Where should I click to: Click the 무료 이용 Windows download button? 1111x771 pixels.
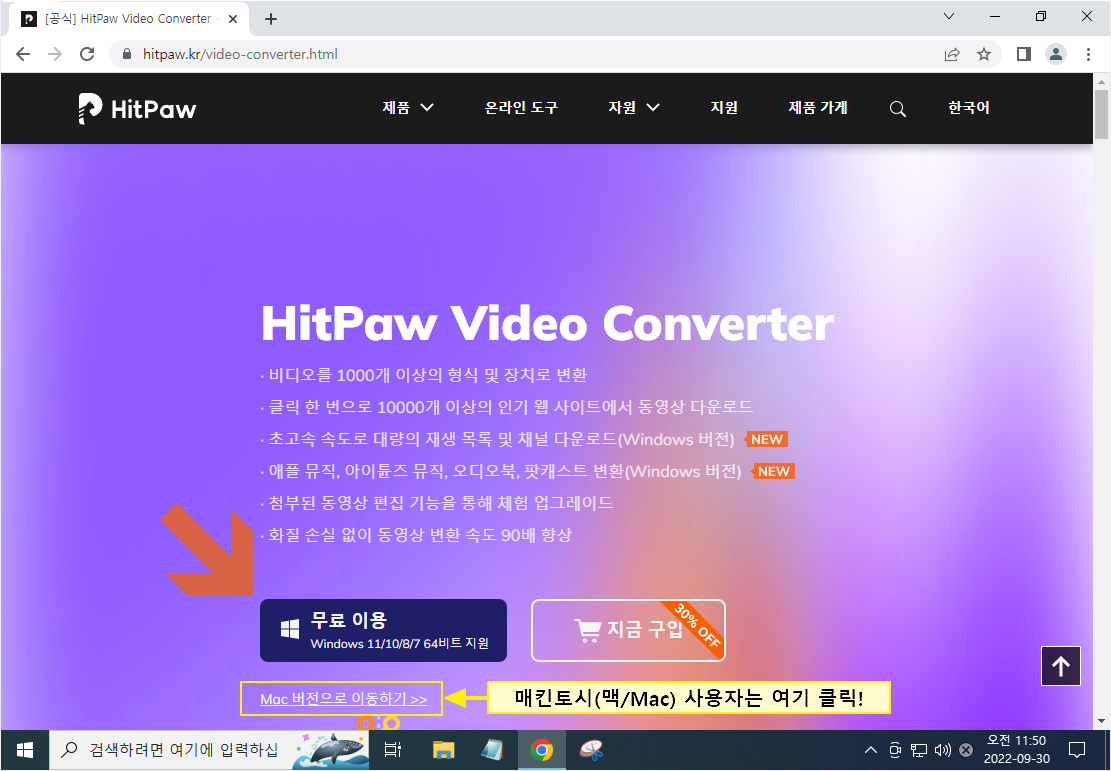tap(383, 631)
